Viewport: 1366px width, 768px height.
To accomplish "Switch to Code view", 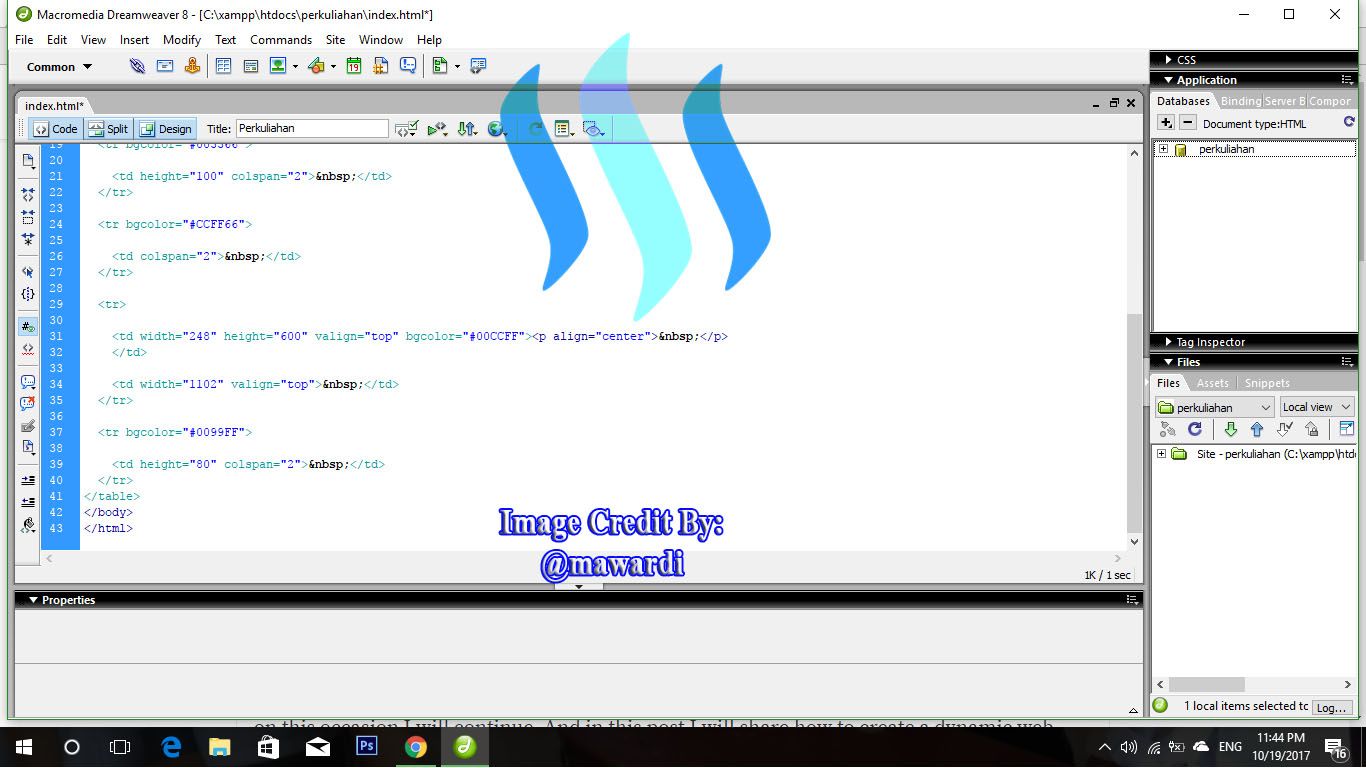I will click(55, 129).
